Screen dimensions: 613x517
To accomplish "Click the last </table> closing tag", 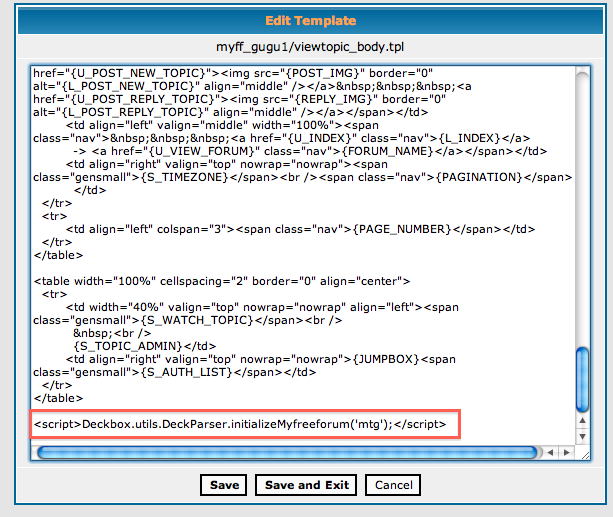I will [x=58, y=398].
